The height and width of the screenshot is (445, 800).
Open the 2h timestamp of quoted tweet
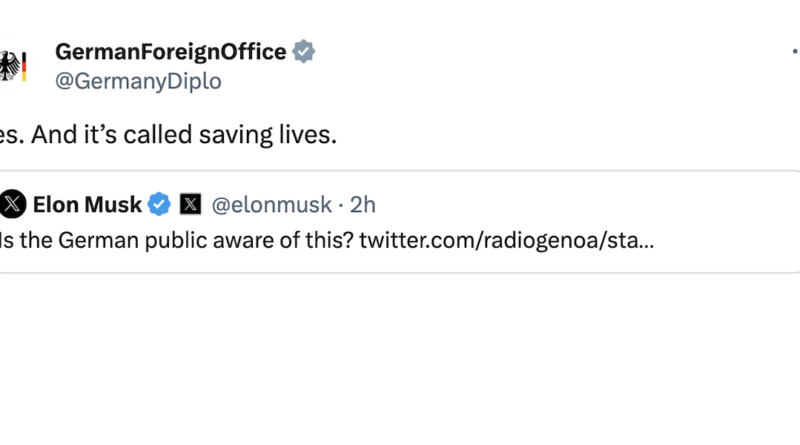(x=363, y=205)
